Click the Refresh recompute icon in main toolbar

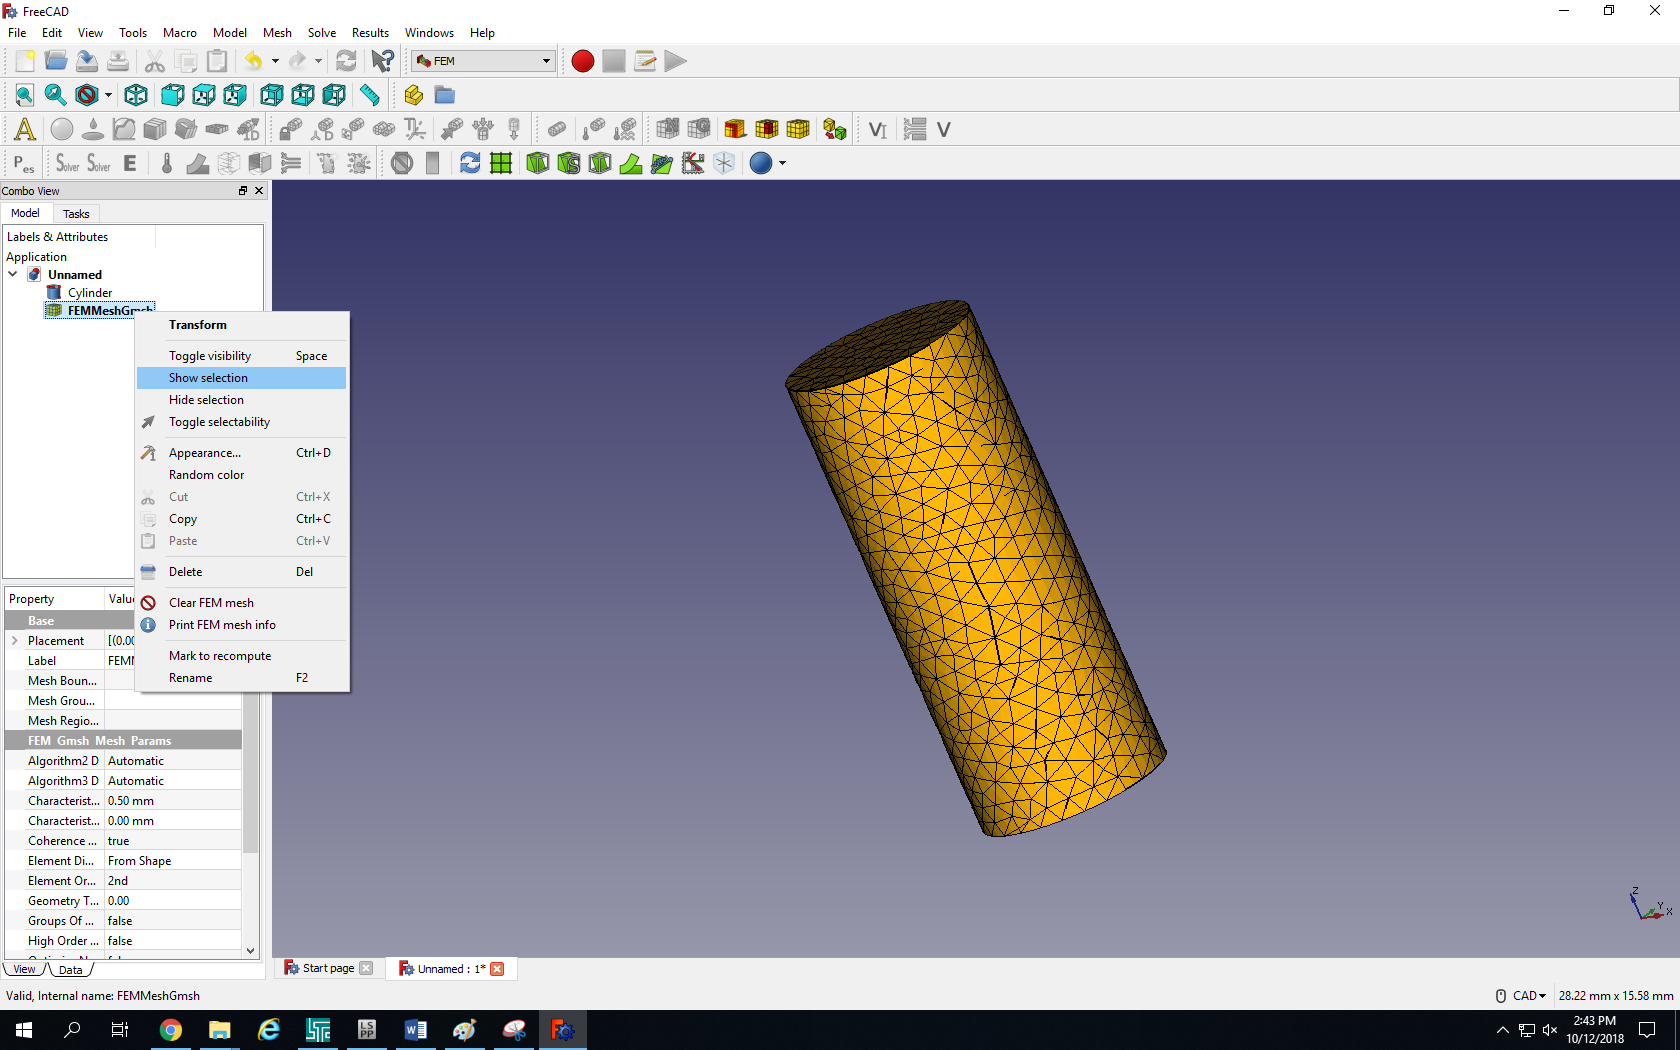[346, 61]
